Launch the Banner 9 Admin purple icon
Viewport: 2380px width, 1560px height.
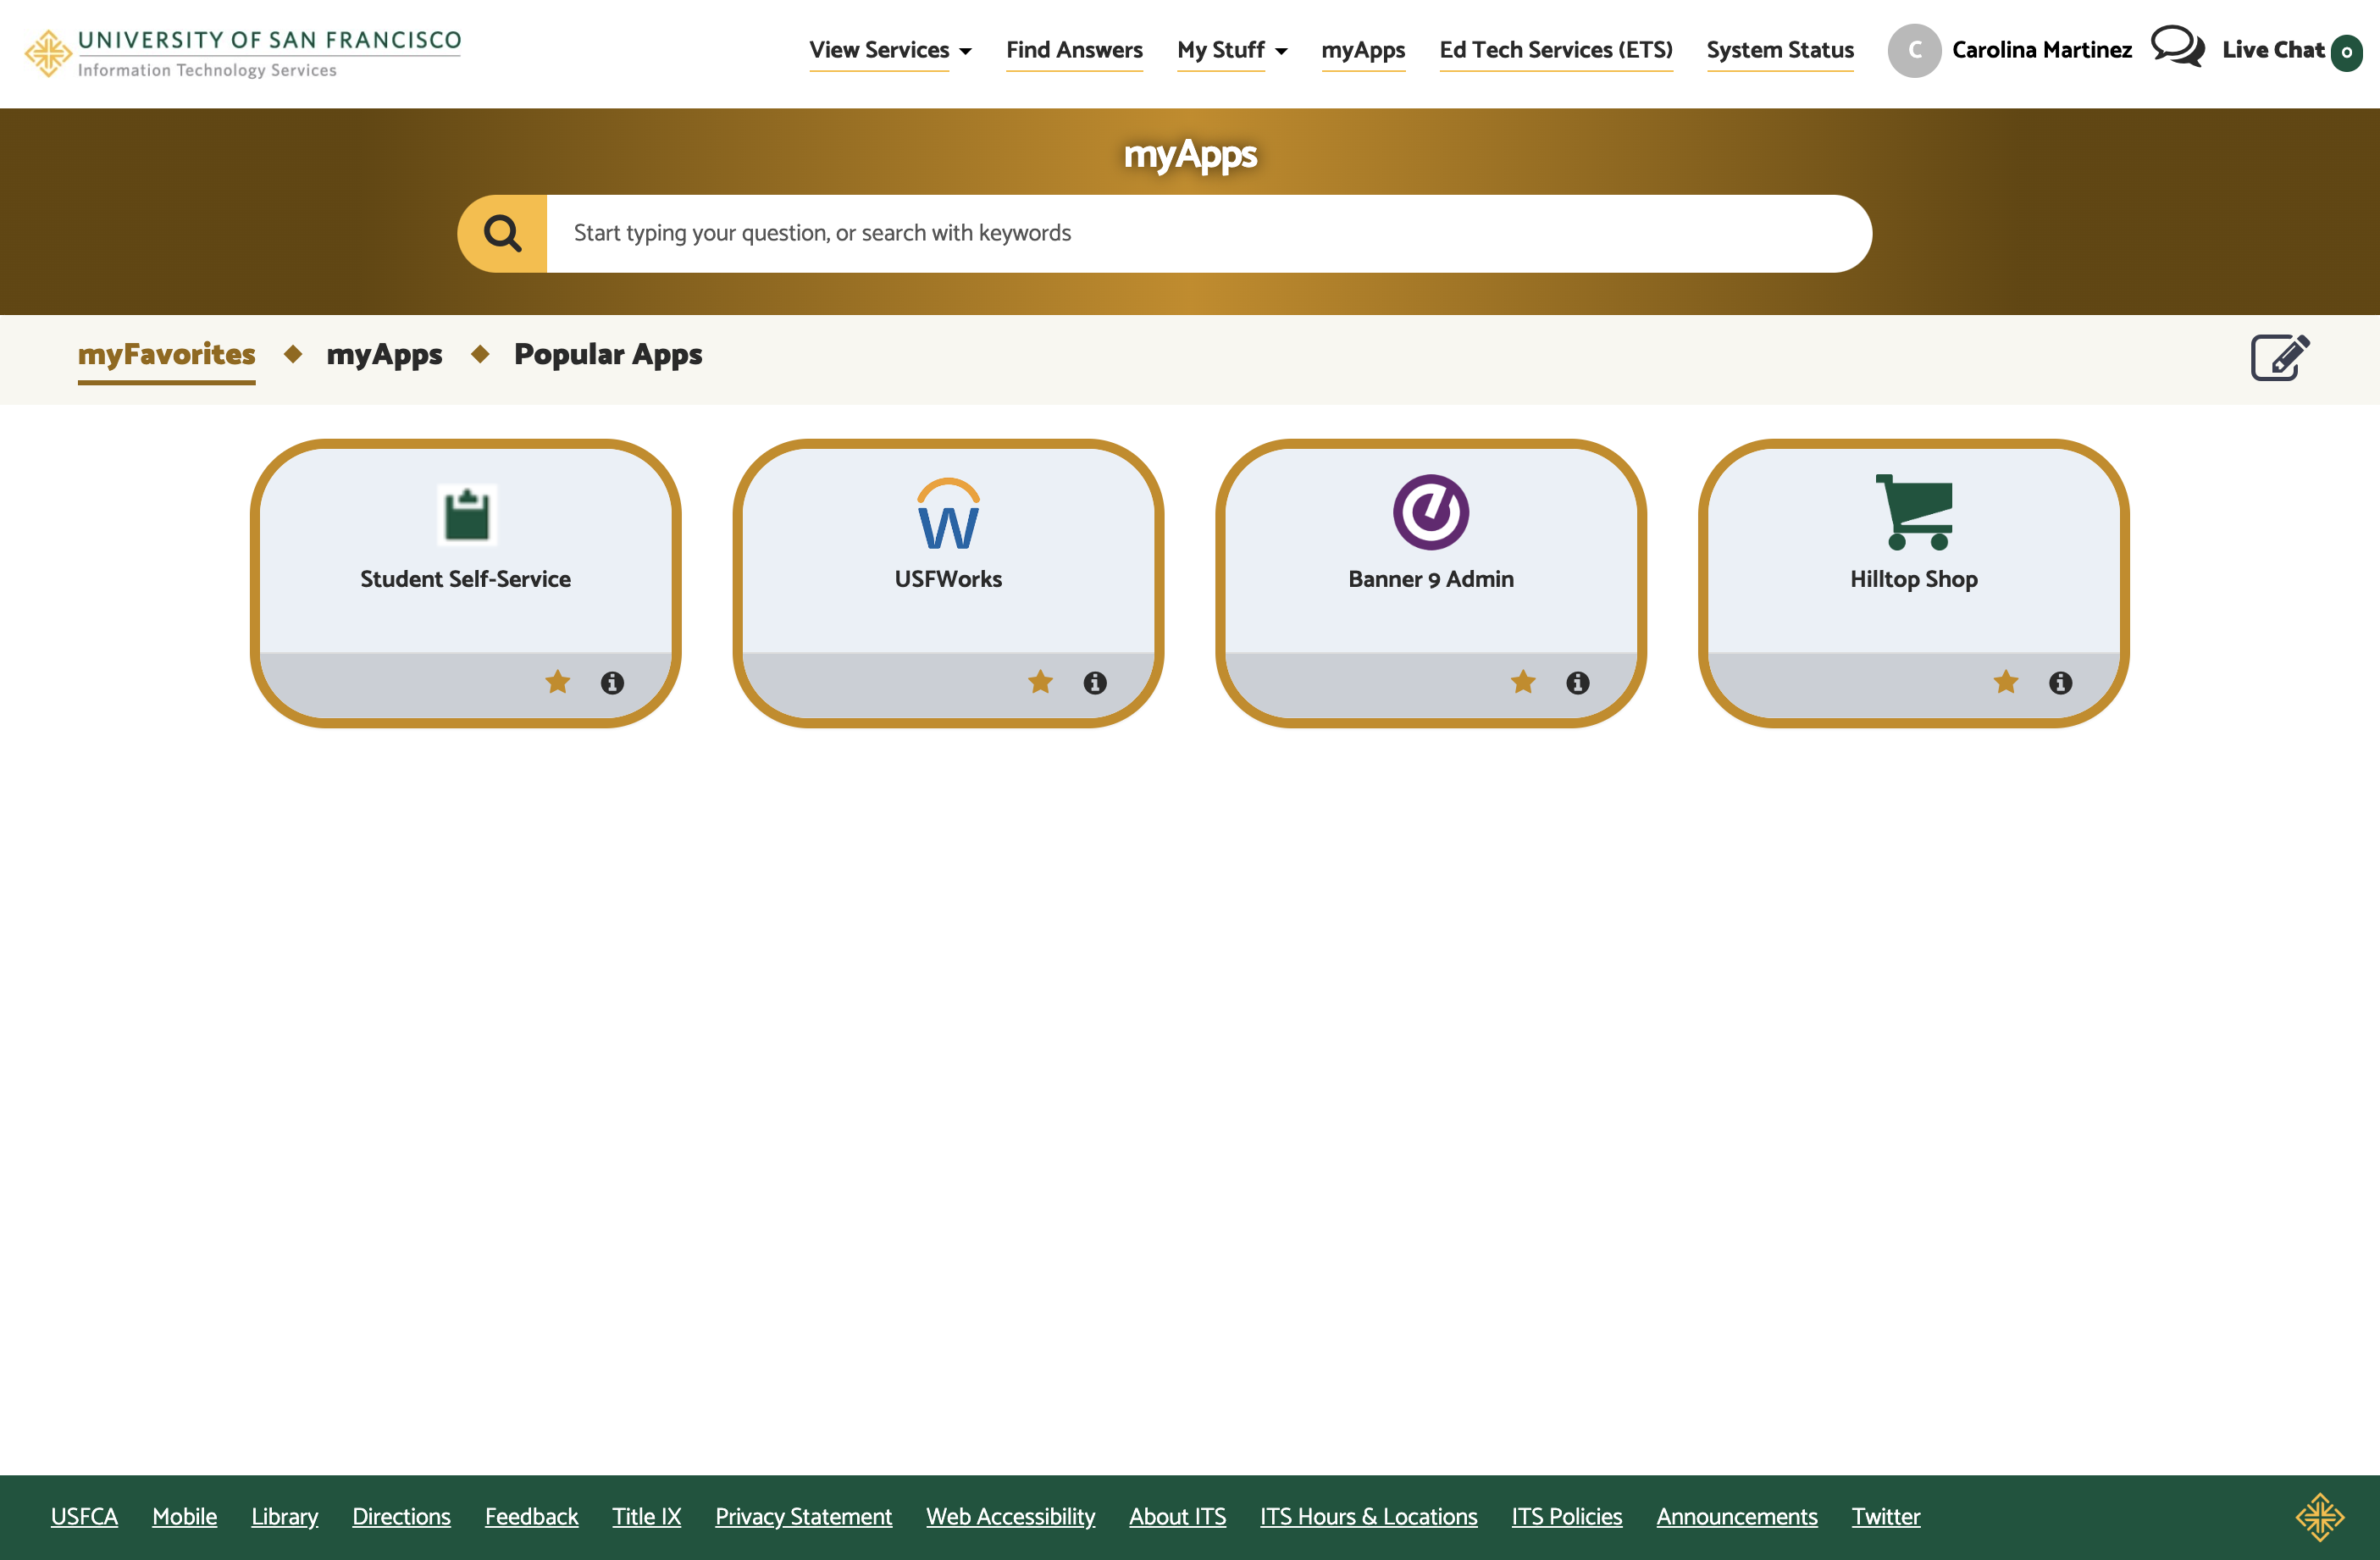click(x=1431, y=512)
